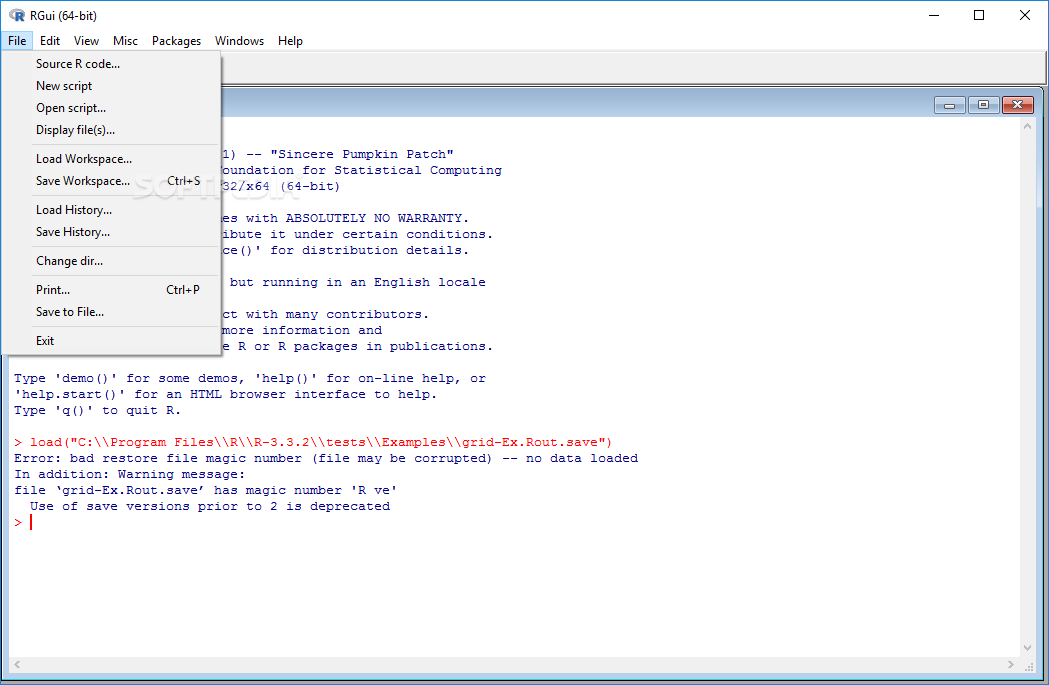The image size is (1049, 685).
Task: Select Exit from File menu
Action: pos(111,340)
